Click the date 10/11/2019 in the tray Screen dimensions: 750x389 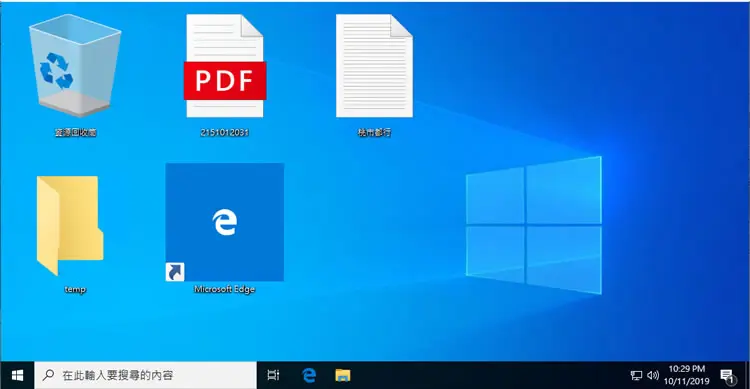pos(686,381)
